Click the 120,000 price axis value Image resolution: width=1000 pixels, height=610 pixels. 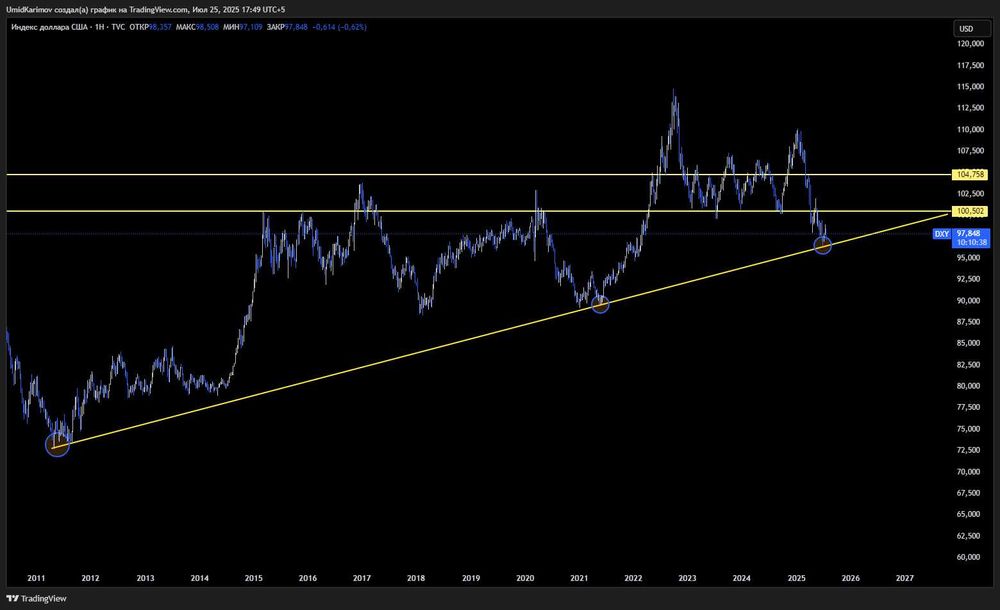pos(971,44)
